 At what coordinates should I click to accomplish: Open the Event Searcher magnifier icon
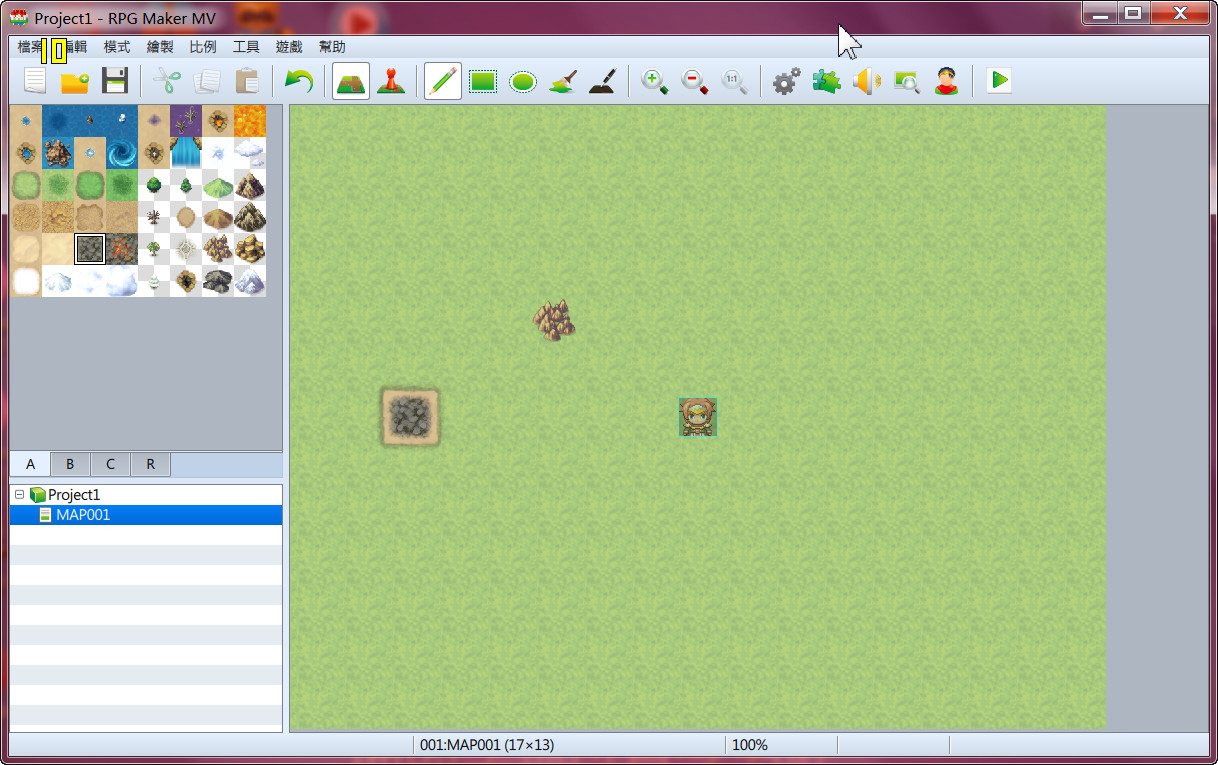click(x=907, y=81)
